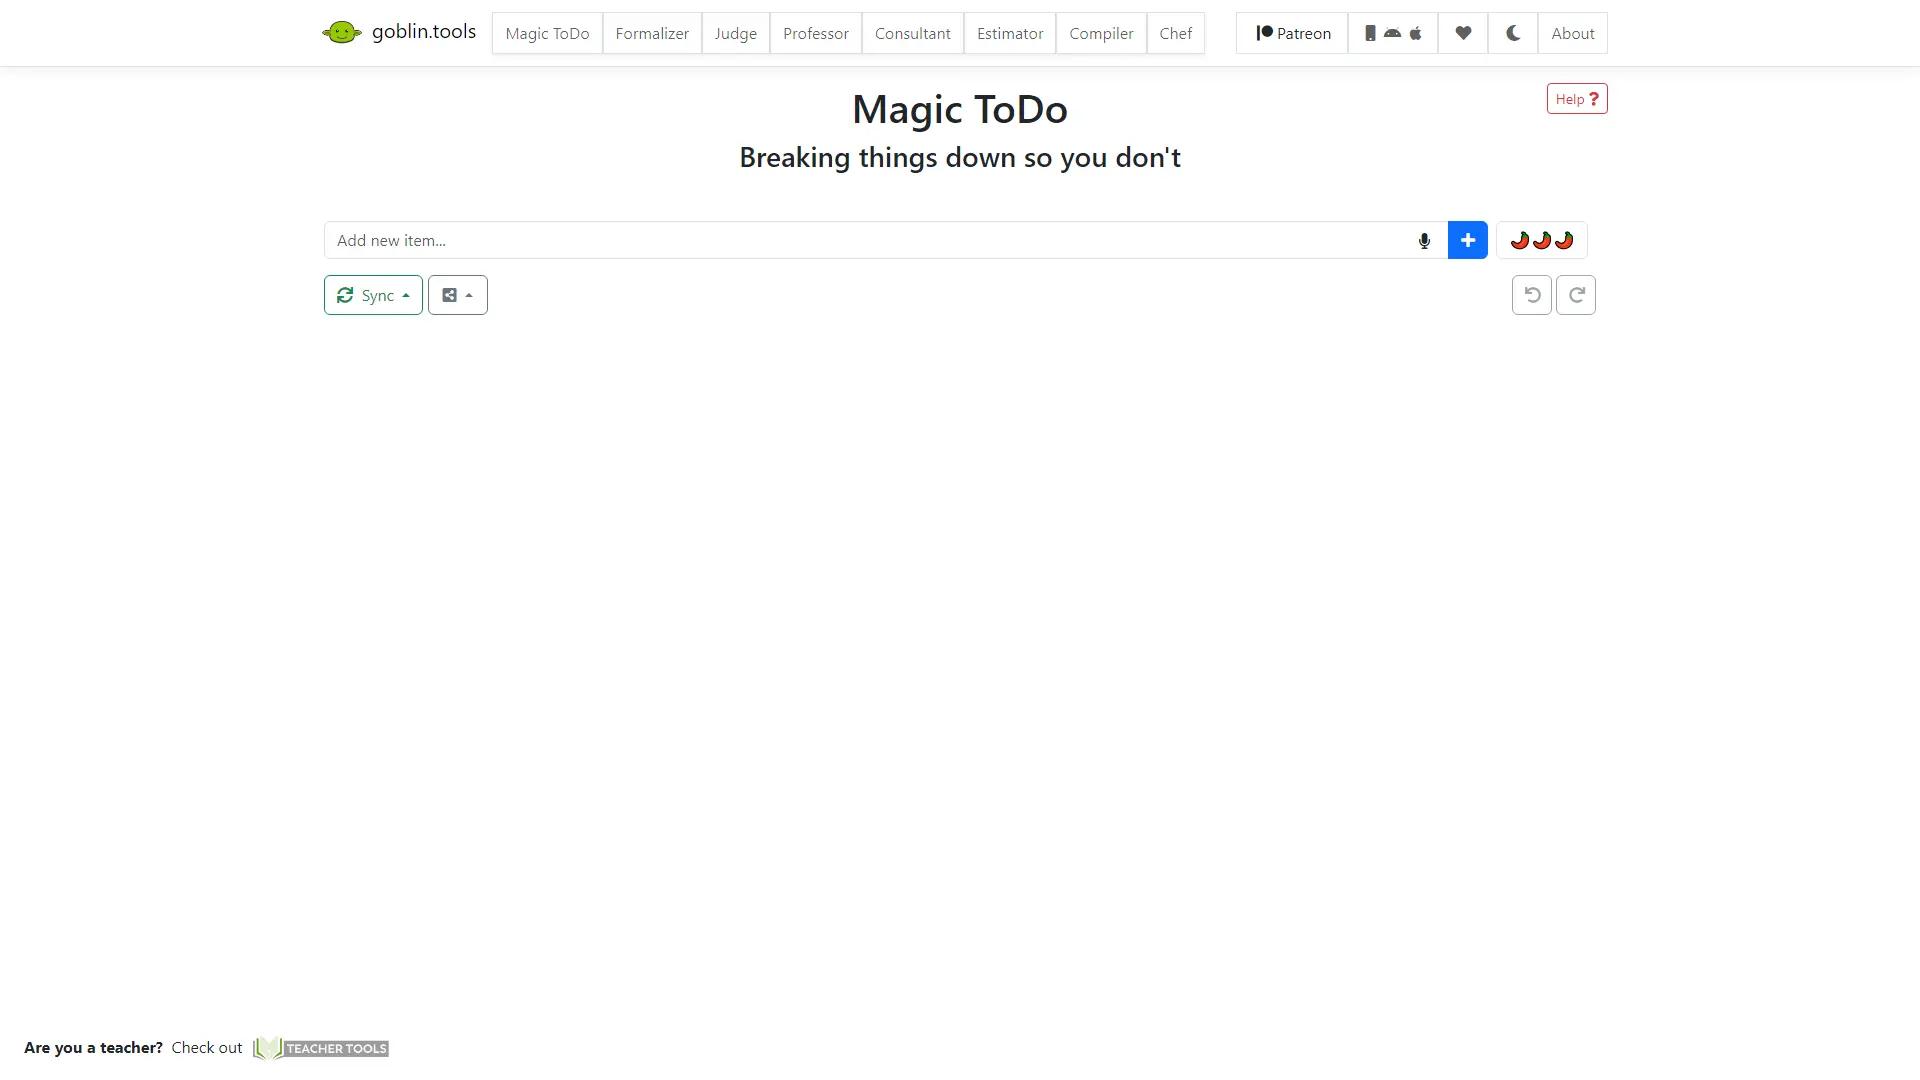Switch to the Formalizer tab
This screenshot has height=1080, width=1920.
pyautogui.click(x=651, y=32)
